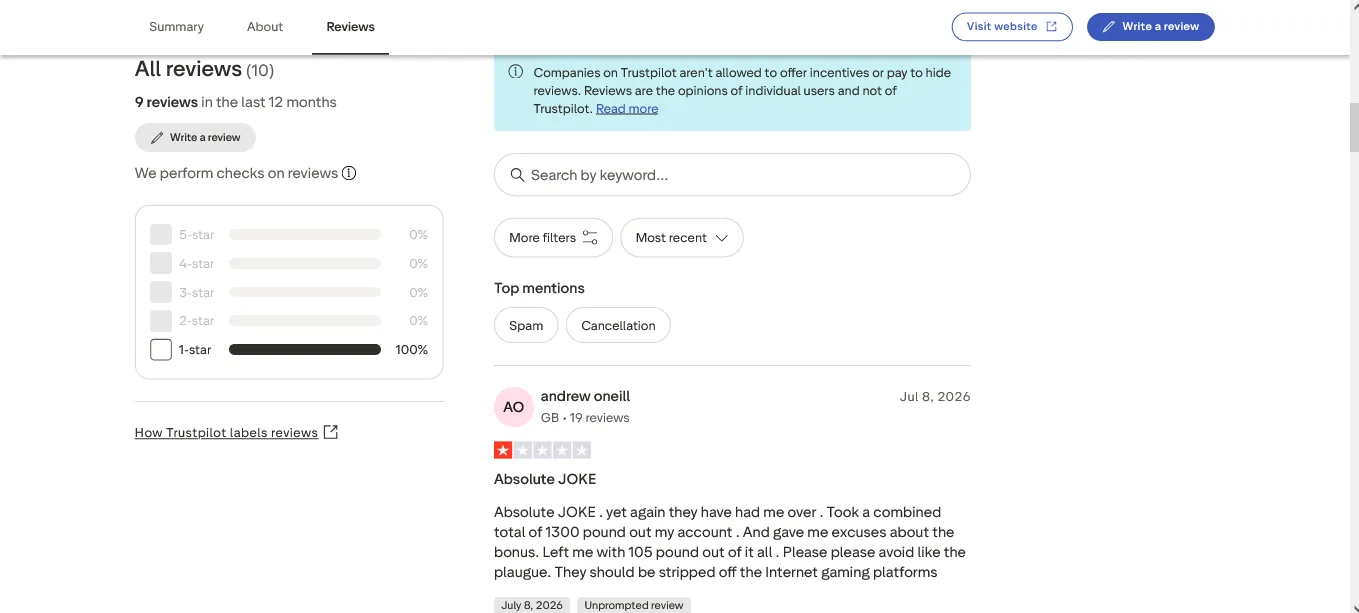Select the Reviews tab

tap(350, 27)
